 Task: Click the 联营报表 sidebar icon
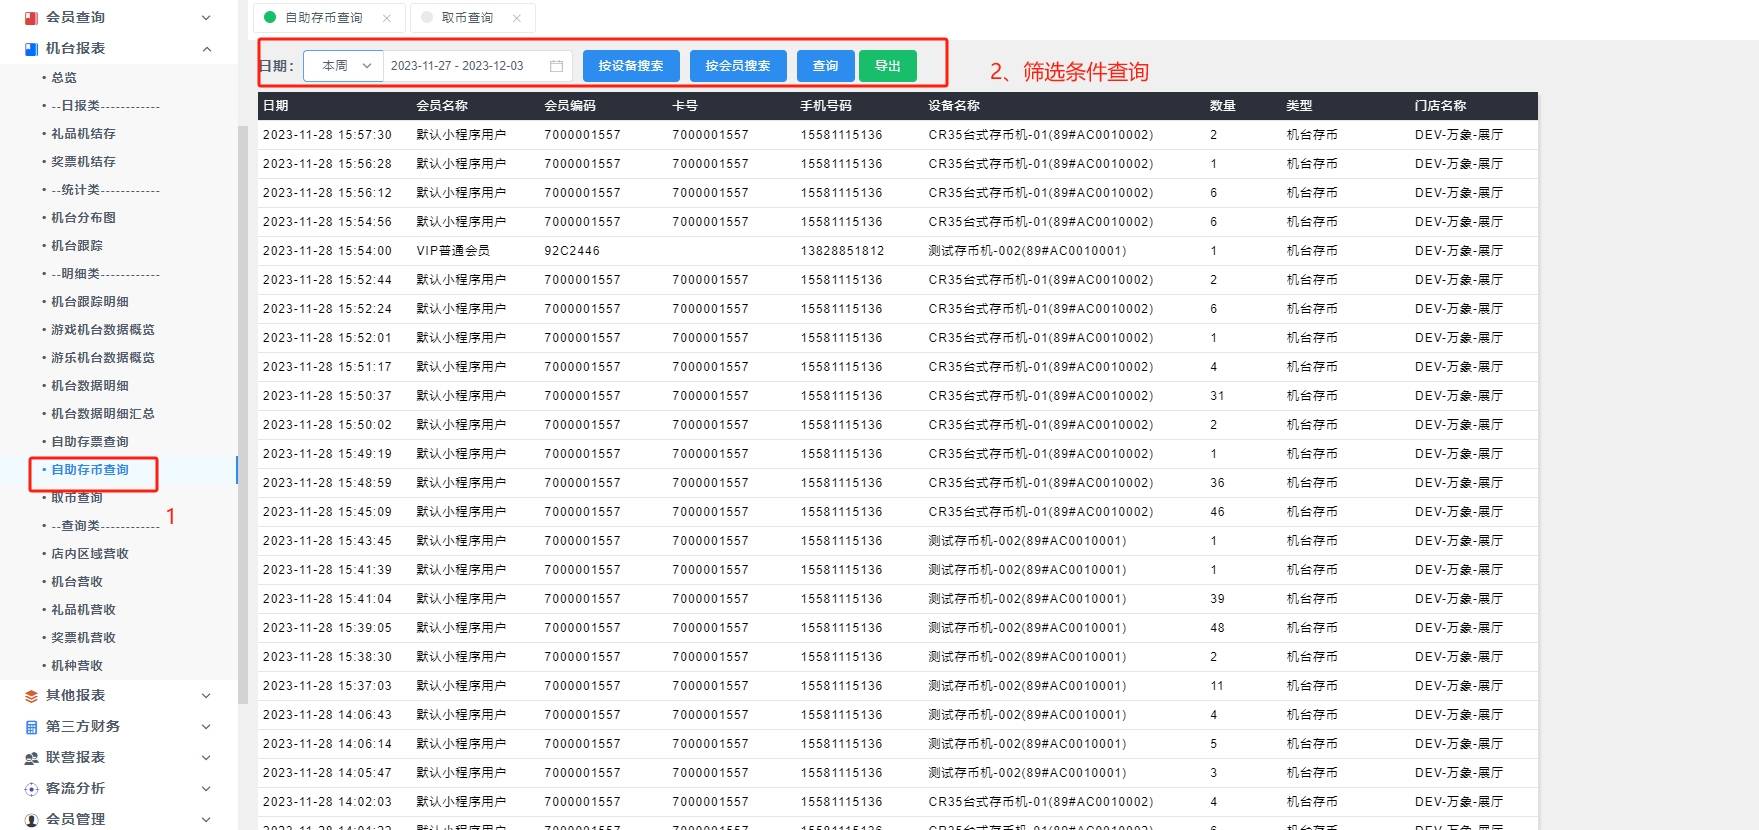pyautogui.click(x=31, y=758)
